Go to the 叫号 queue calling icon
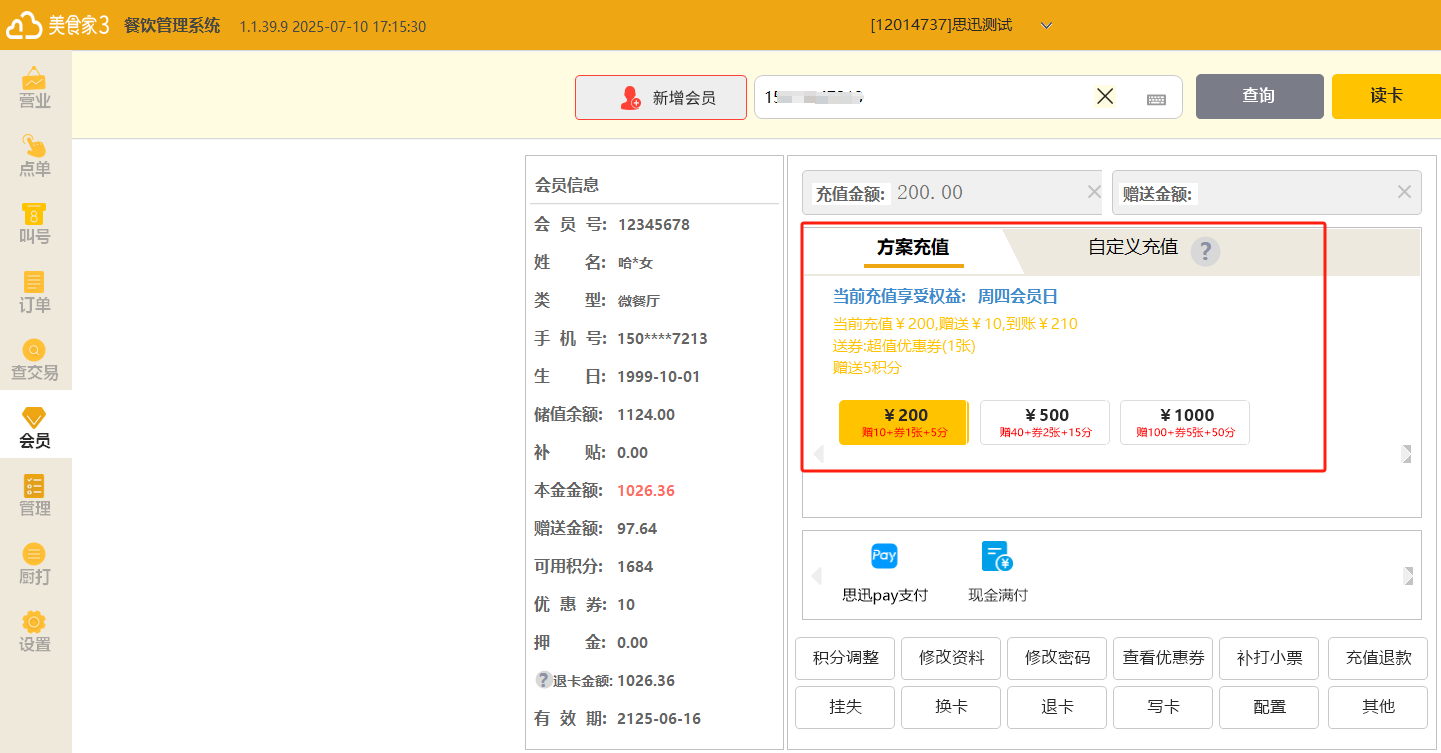 point(35,224)
